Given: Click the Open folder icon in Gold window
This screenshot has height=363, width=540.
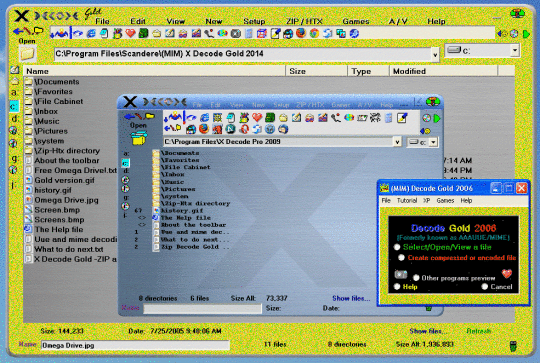Looking at the screenshot, I should 27,53.
